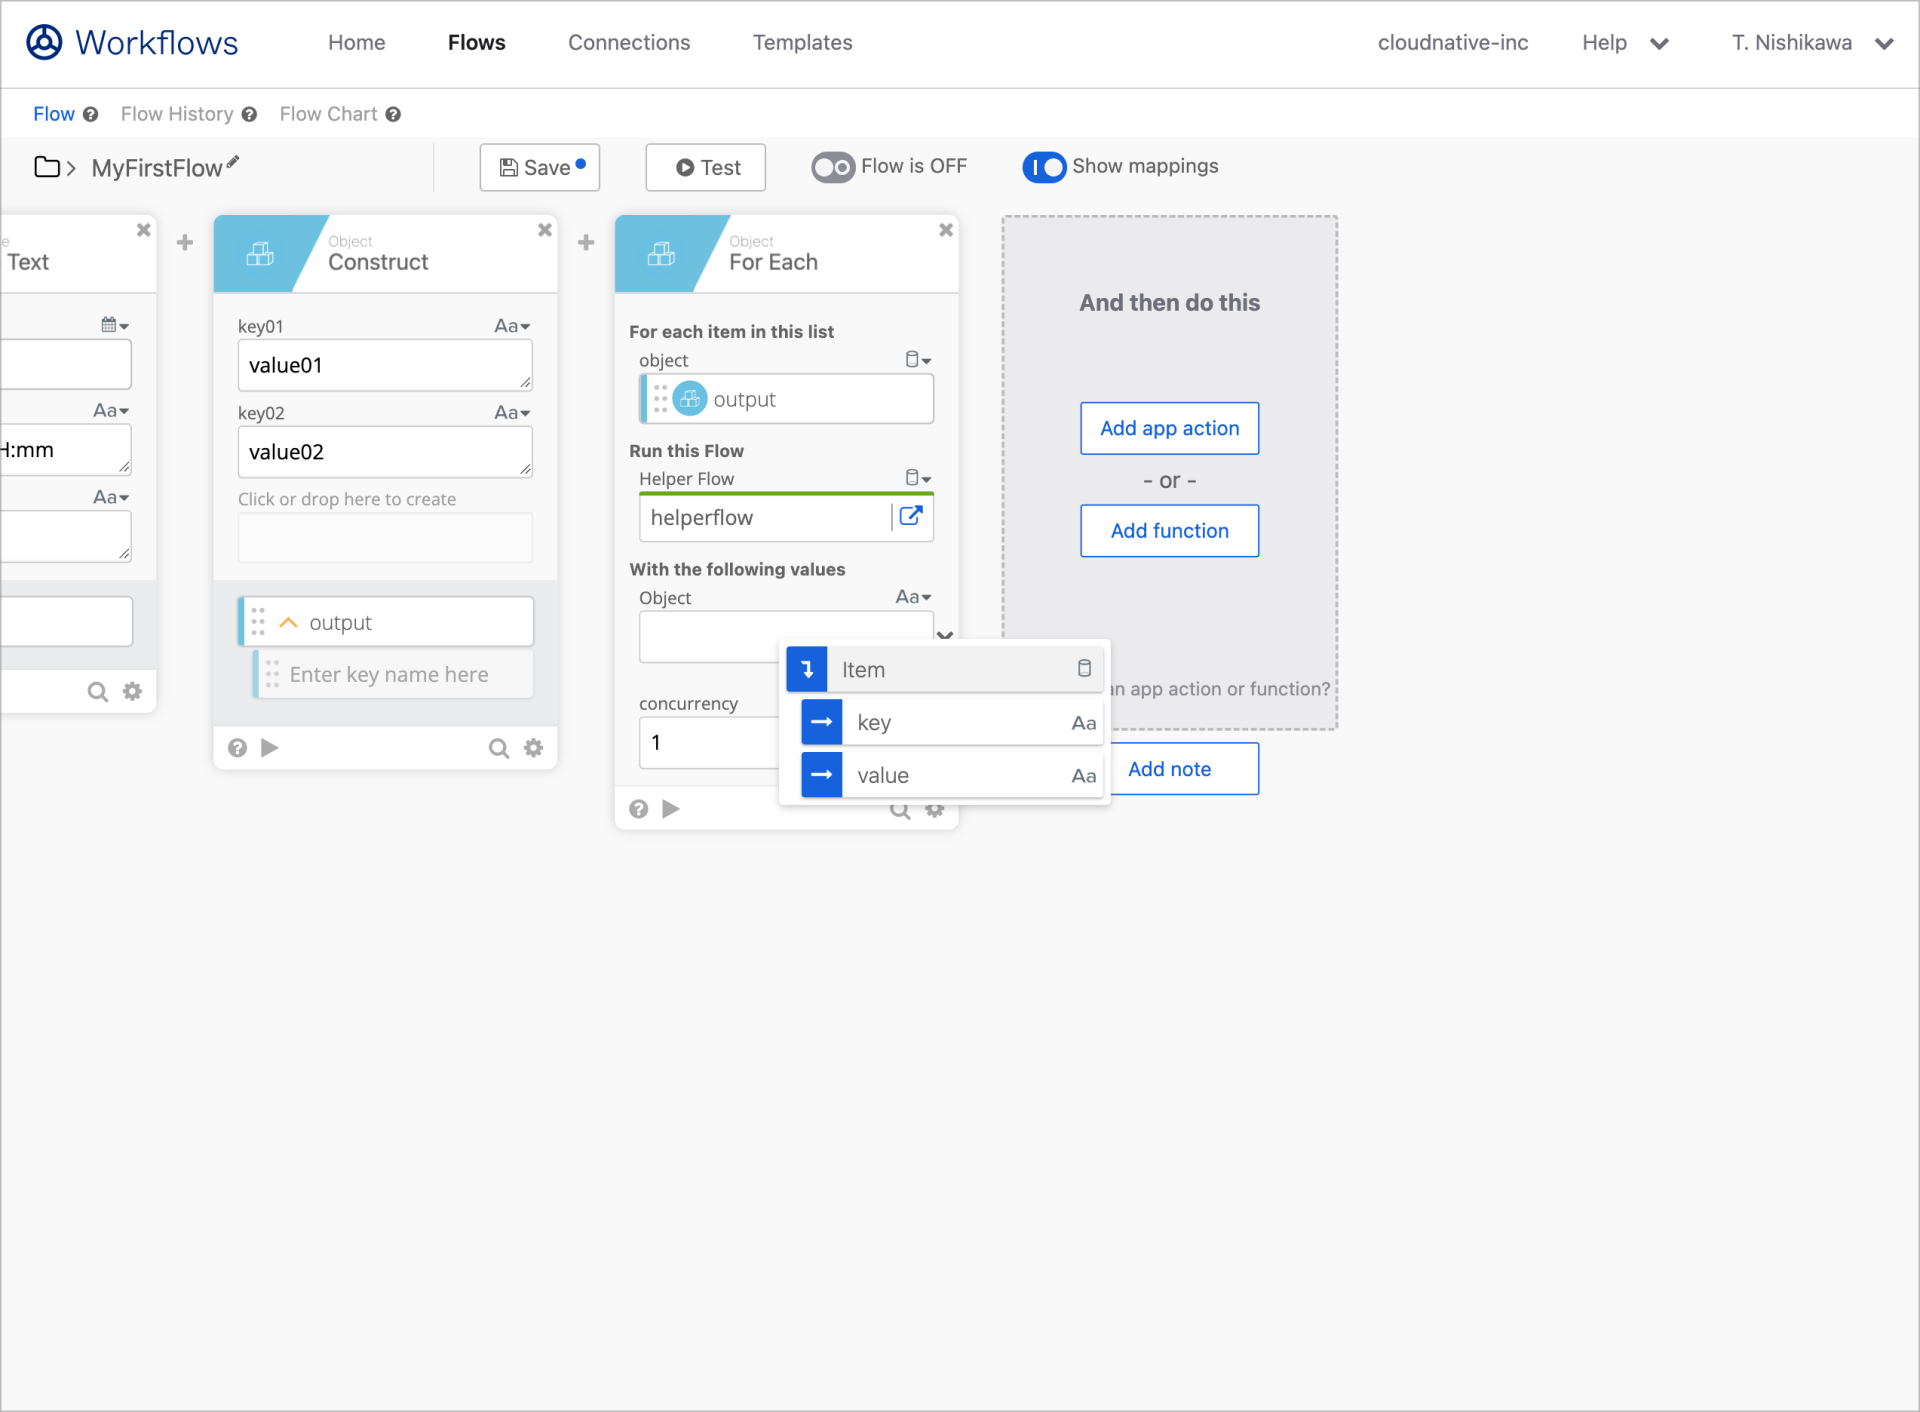Screen dimensions: 1920x1412
Task: Turn the Flow is OFF switch on
Action: point(833,167)
